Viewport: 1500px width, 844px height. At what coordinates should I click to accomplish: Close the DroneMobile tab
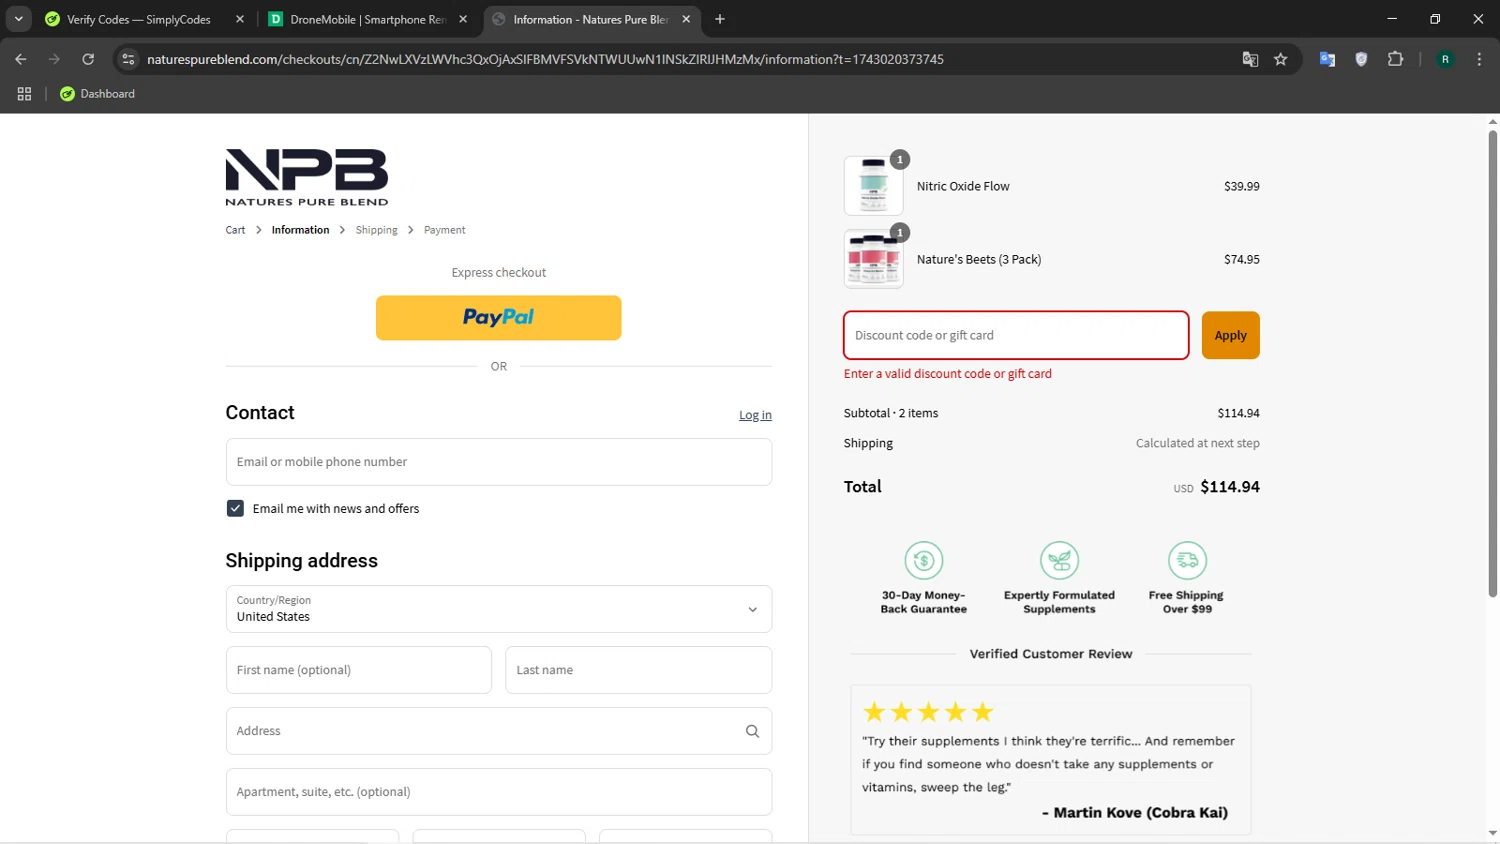pos(463,19)
